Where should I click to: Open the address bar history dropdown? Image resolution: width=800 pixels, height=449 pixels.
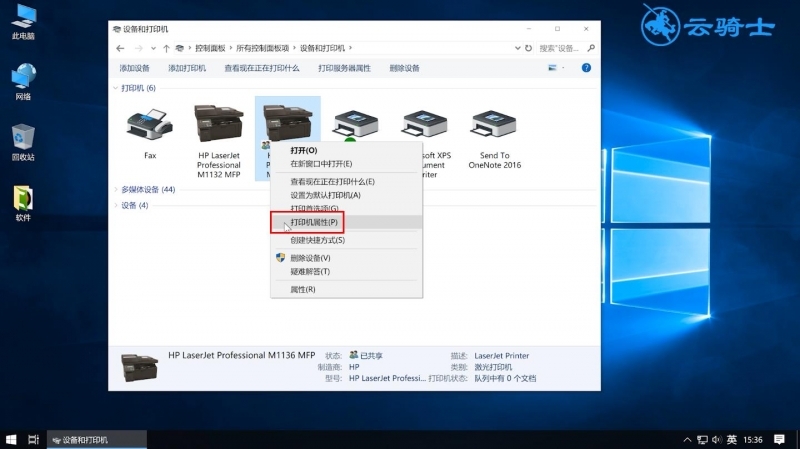(x=517, y=48)
